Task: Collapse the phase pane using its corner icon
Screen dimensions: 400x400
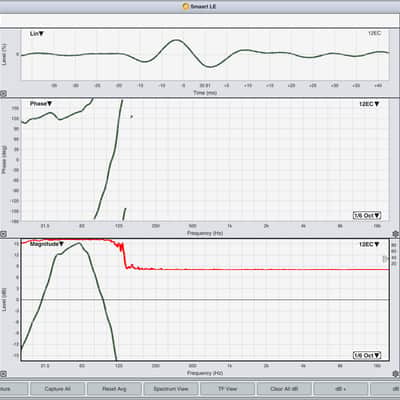Action: tap(3, 234)
